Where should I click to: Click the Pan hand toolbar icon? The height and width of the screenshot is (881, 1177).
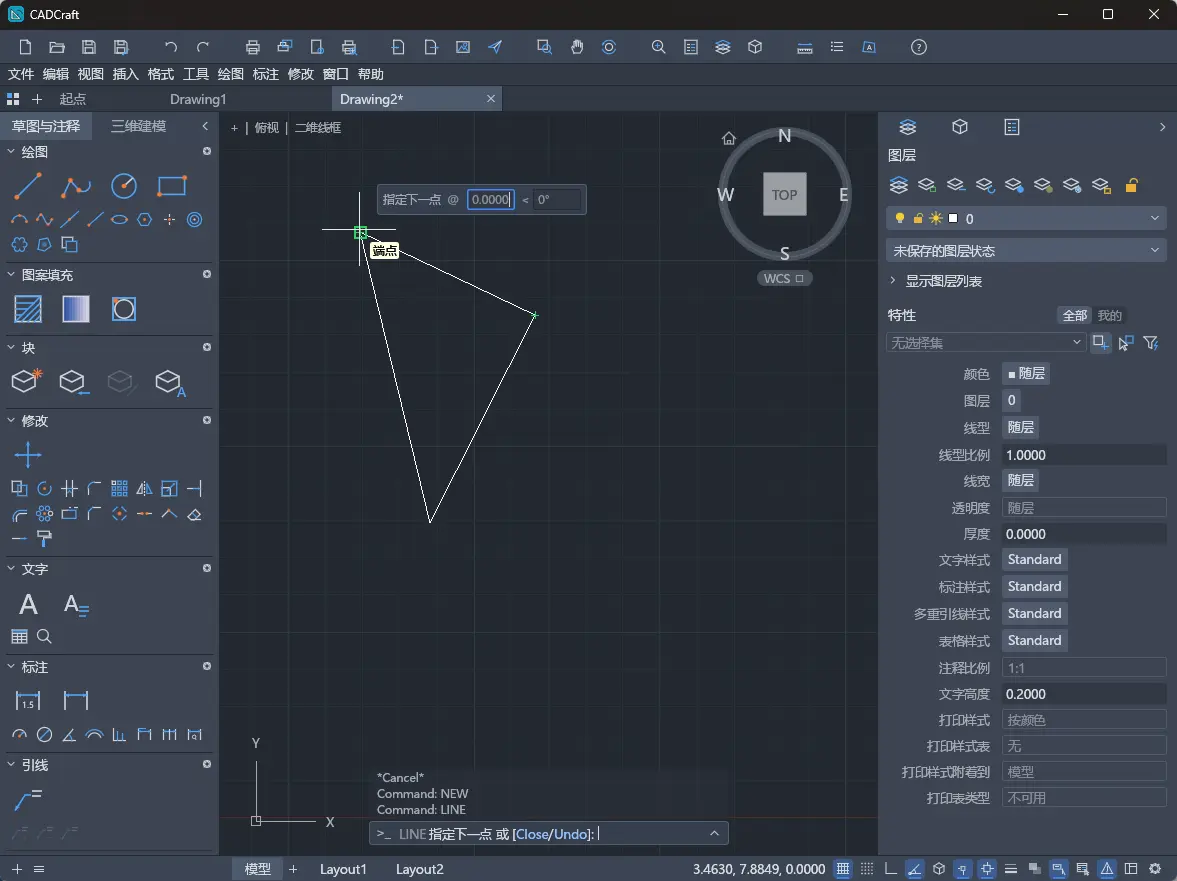(576, 47)
